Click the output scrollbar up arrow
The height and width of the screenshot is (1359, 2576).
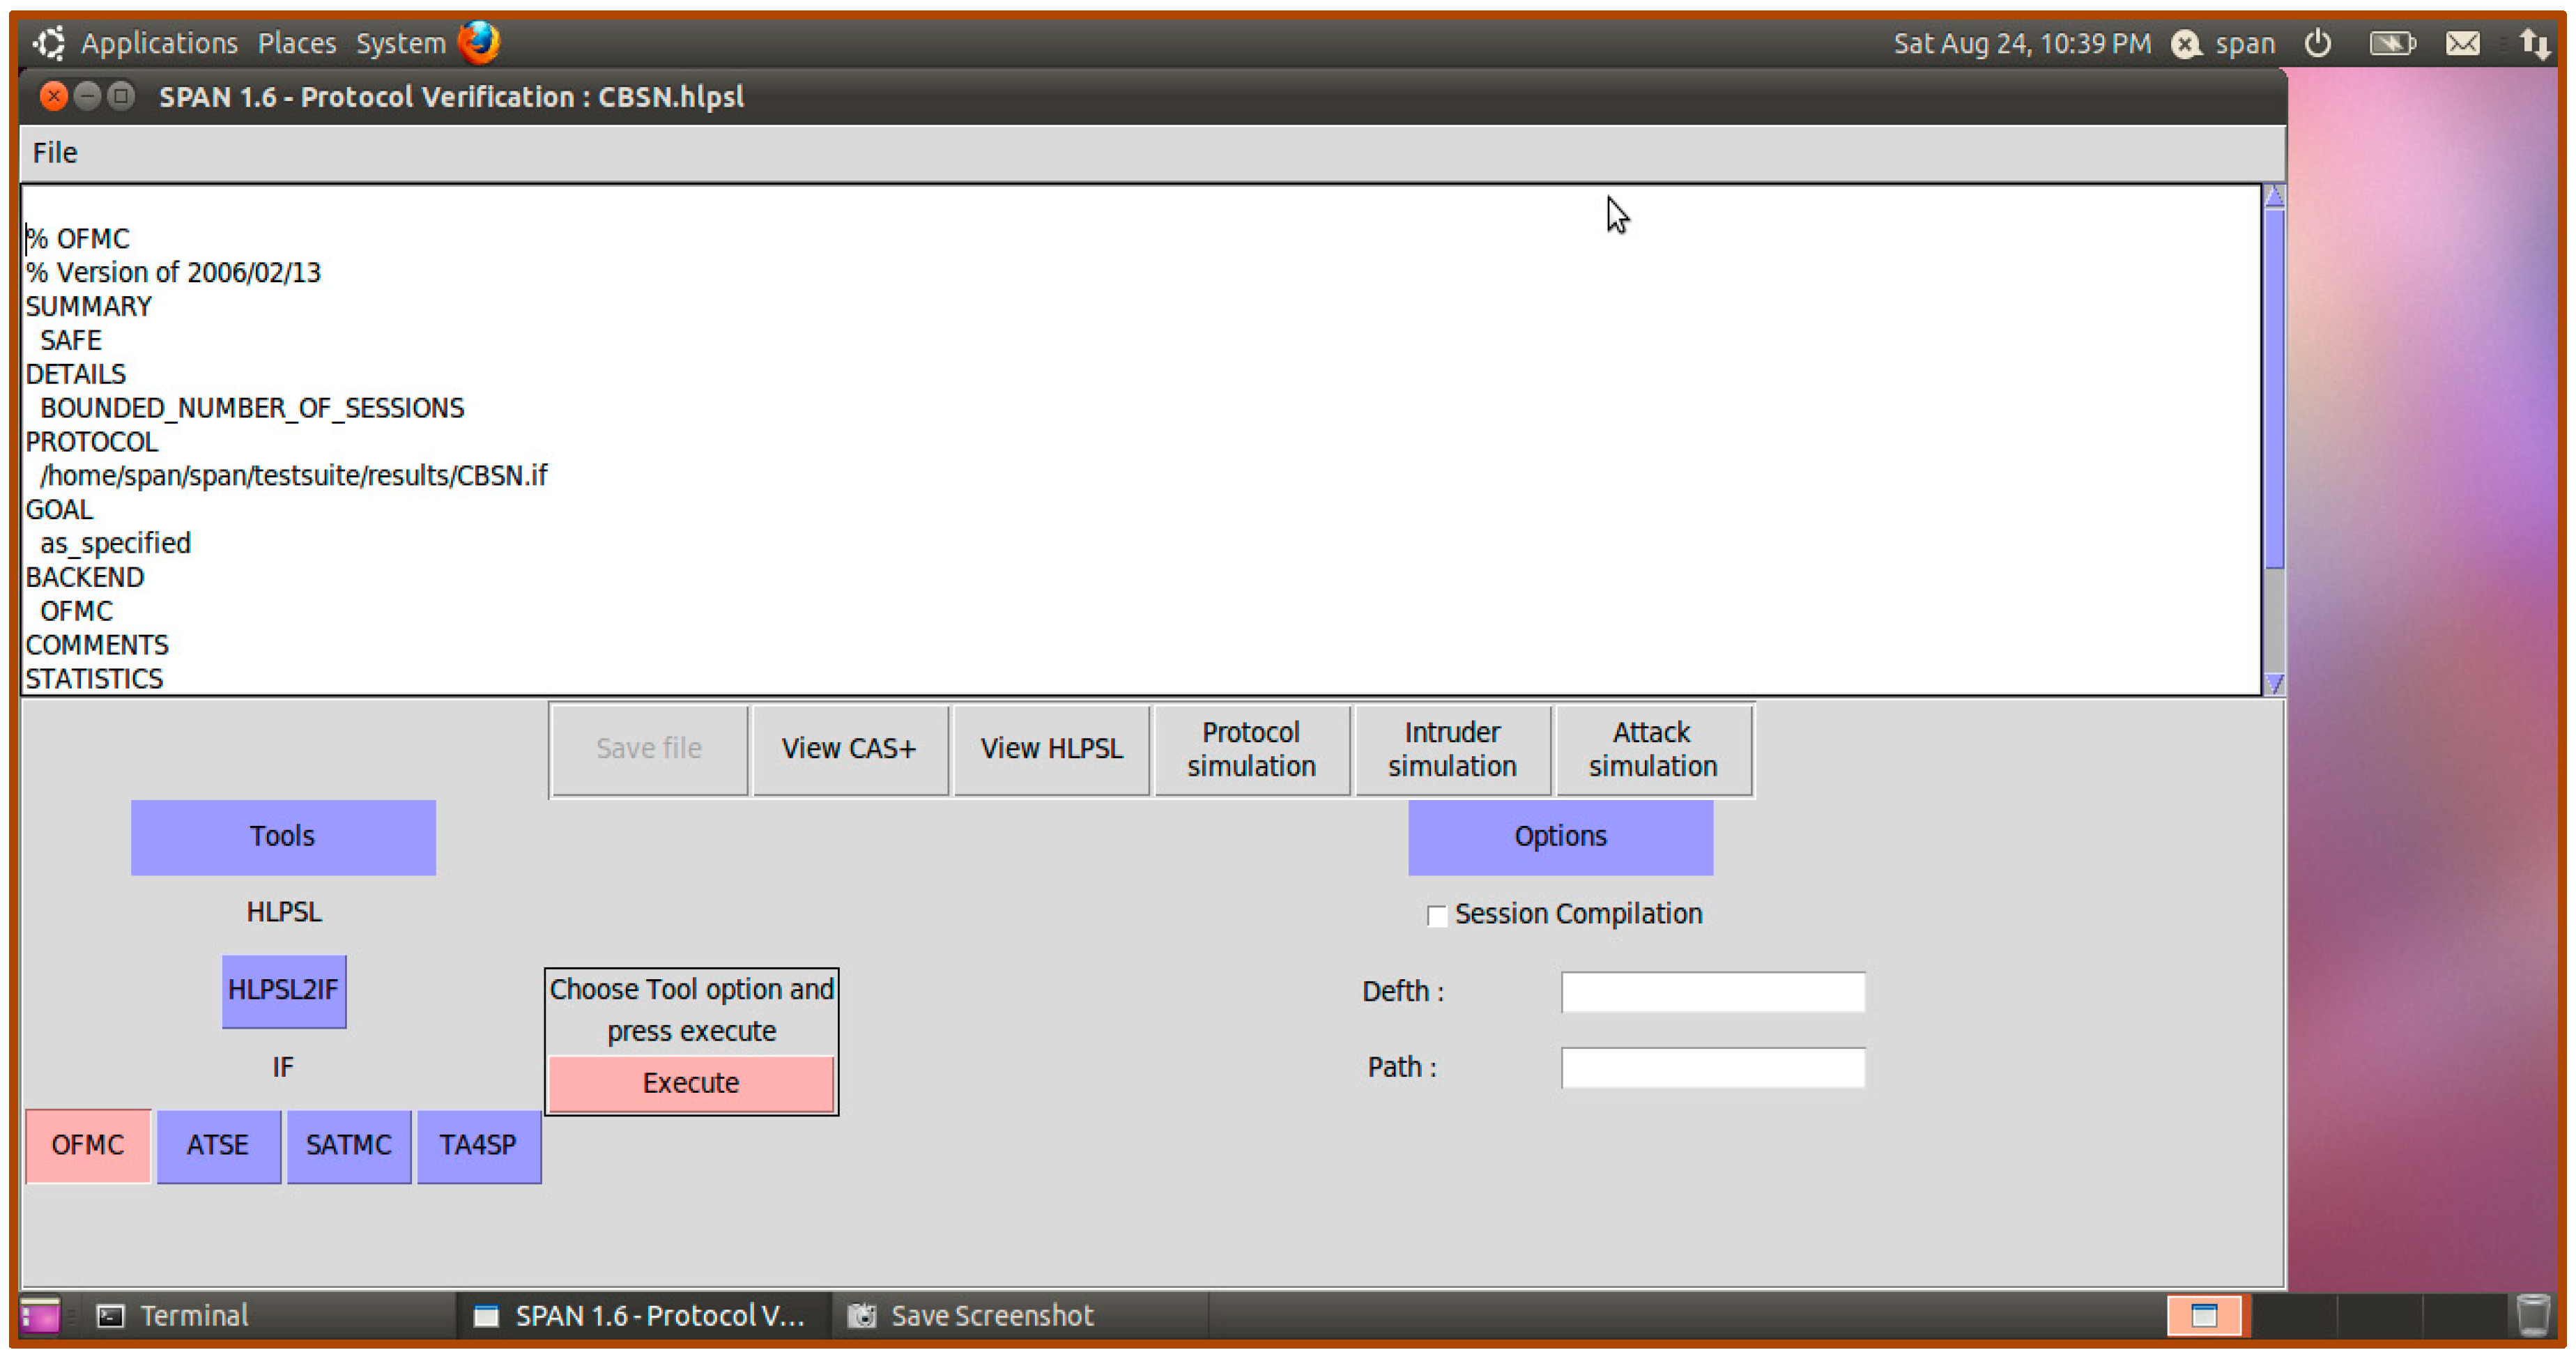(x=2273, y=196)
